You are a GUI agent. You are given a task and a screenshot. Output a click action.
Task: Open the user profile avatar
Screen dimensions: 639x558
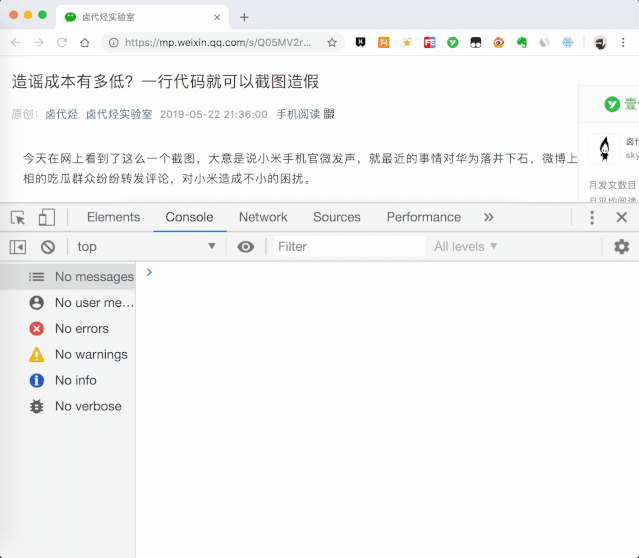(x=600, y=42)
